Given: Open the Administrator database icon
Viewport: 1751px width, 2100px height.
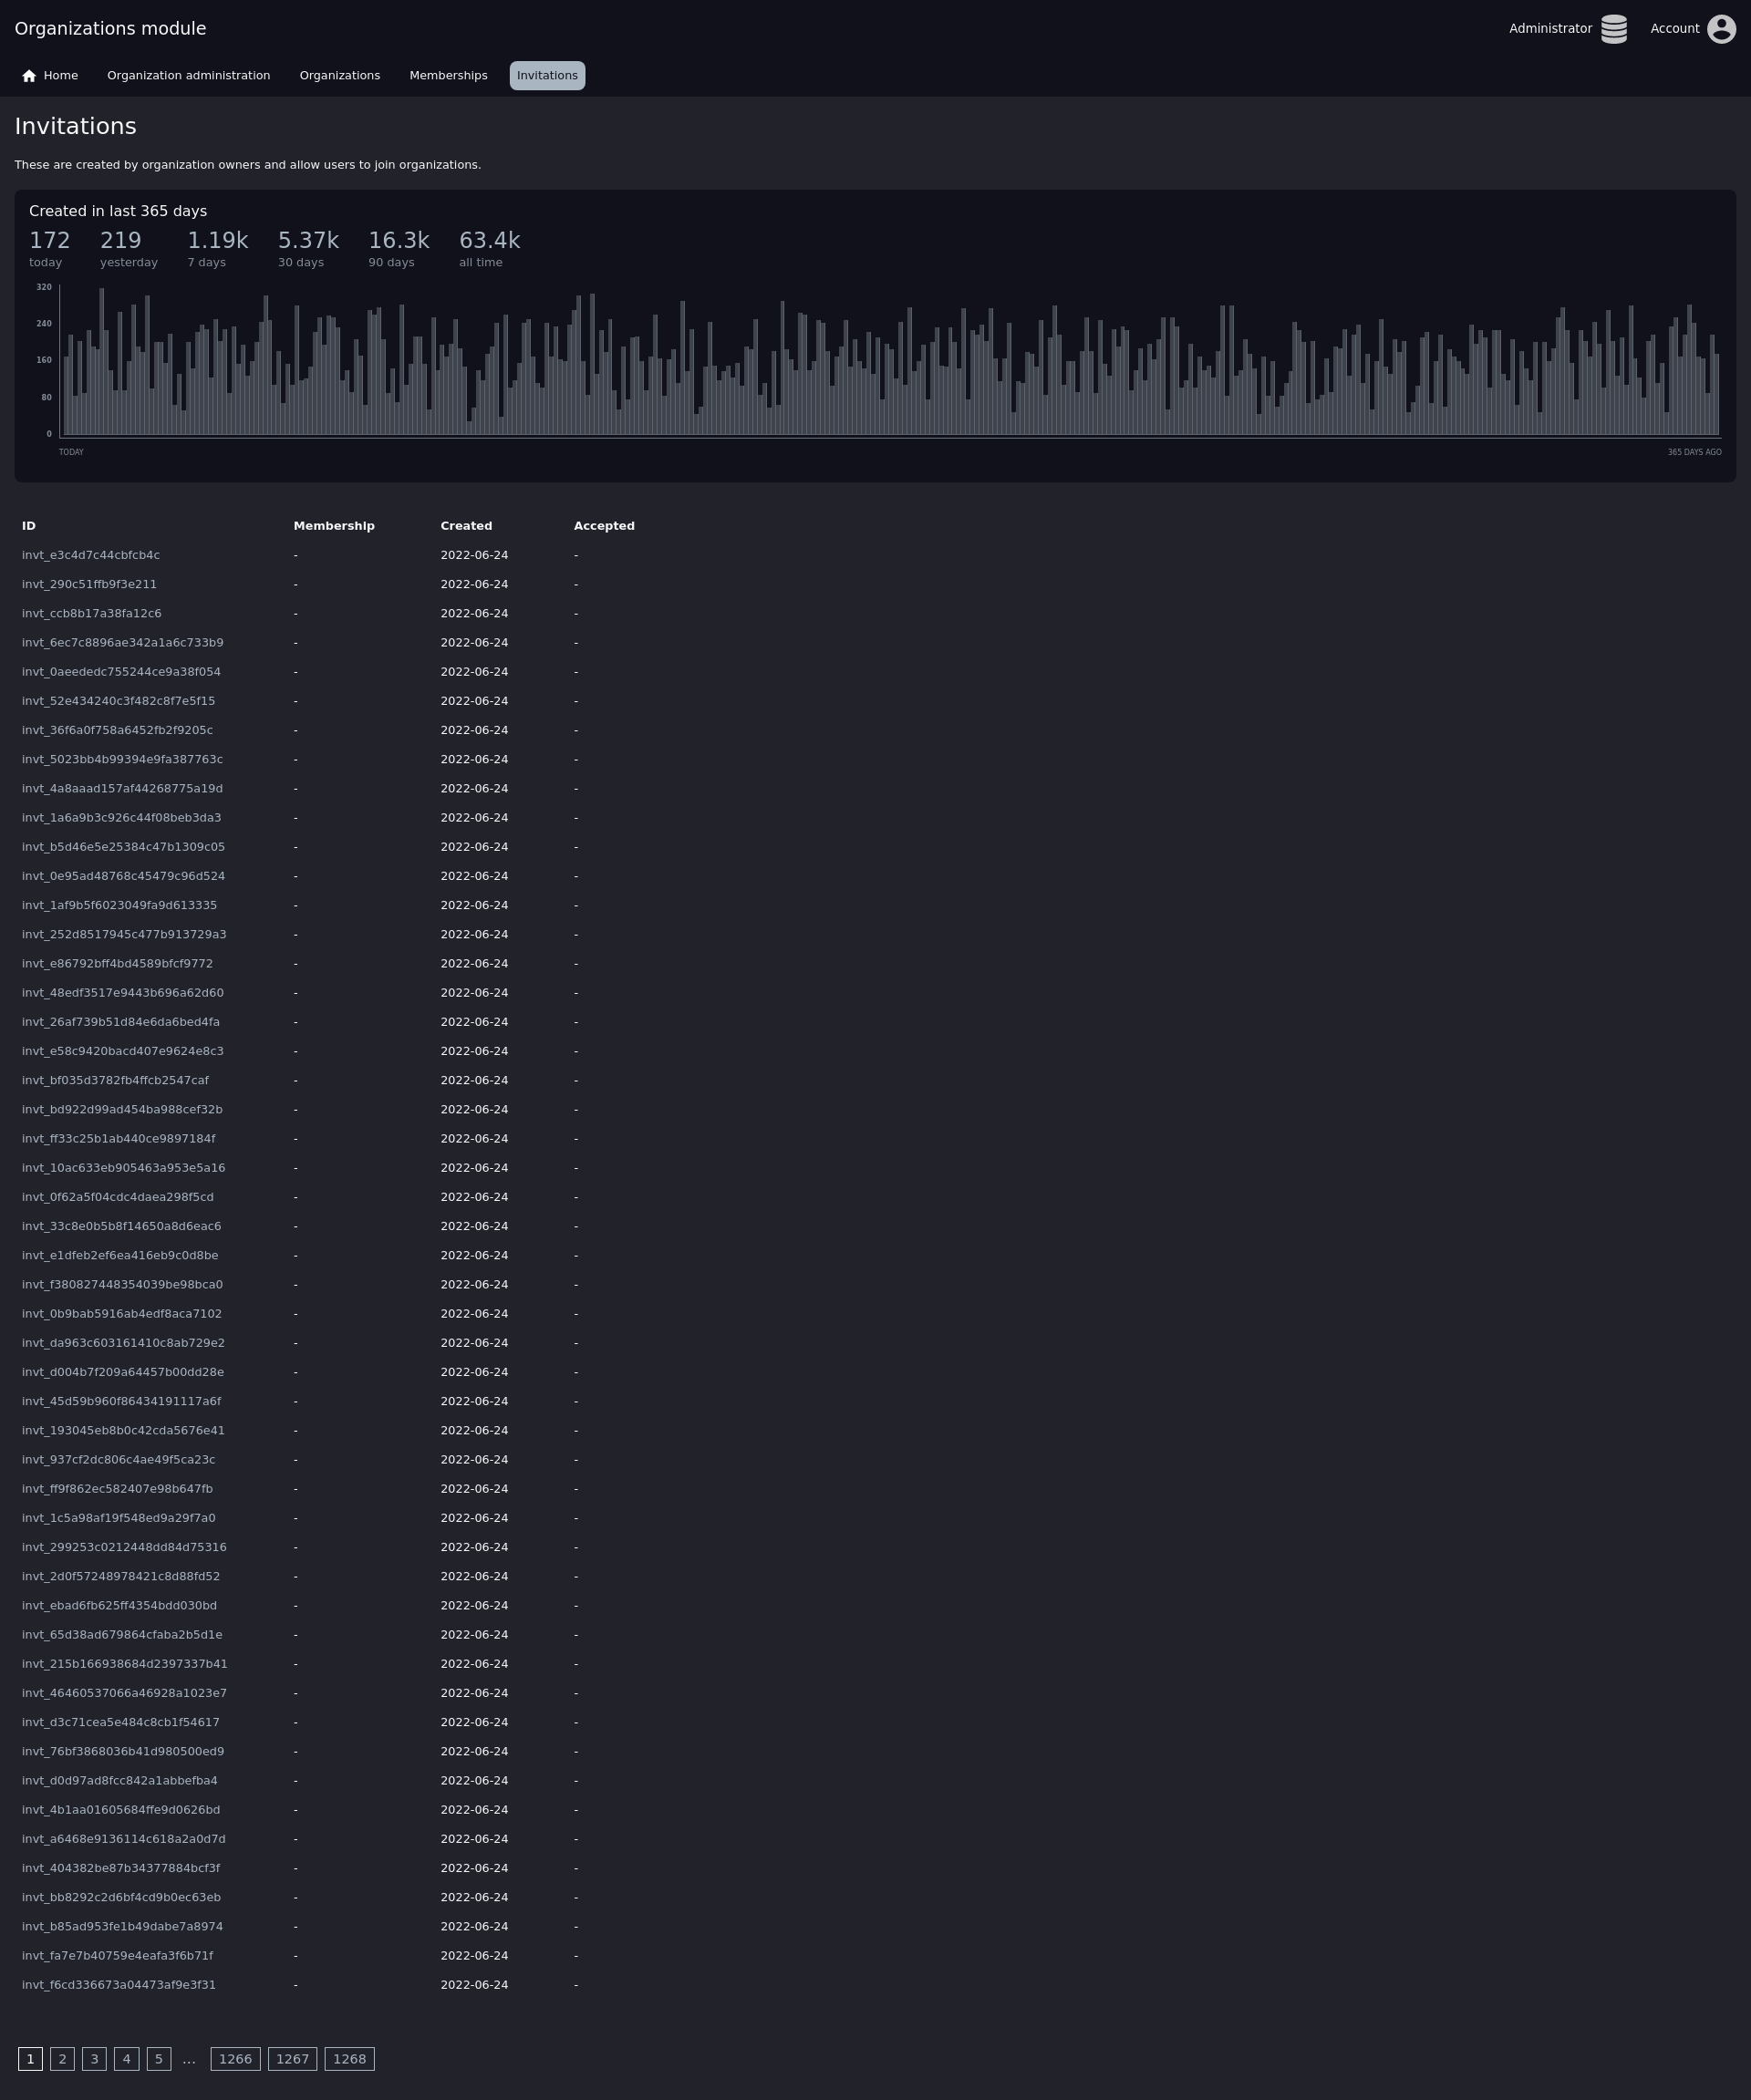Looking at the screenshot, I should (x=1613, y=29).
